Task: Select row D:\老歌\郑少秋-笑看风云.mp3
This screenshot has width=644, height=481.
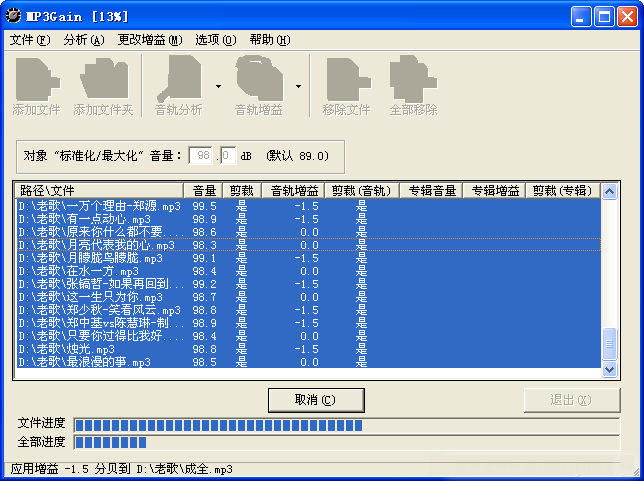Action: tap(308, 310)
